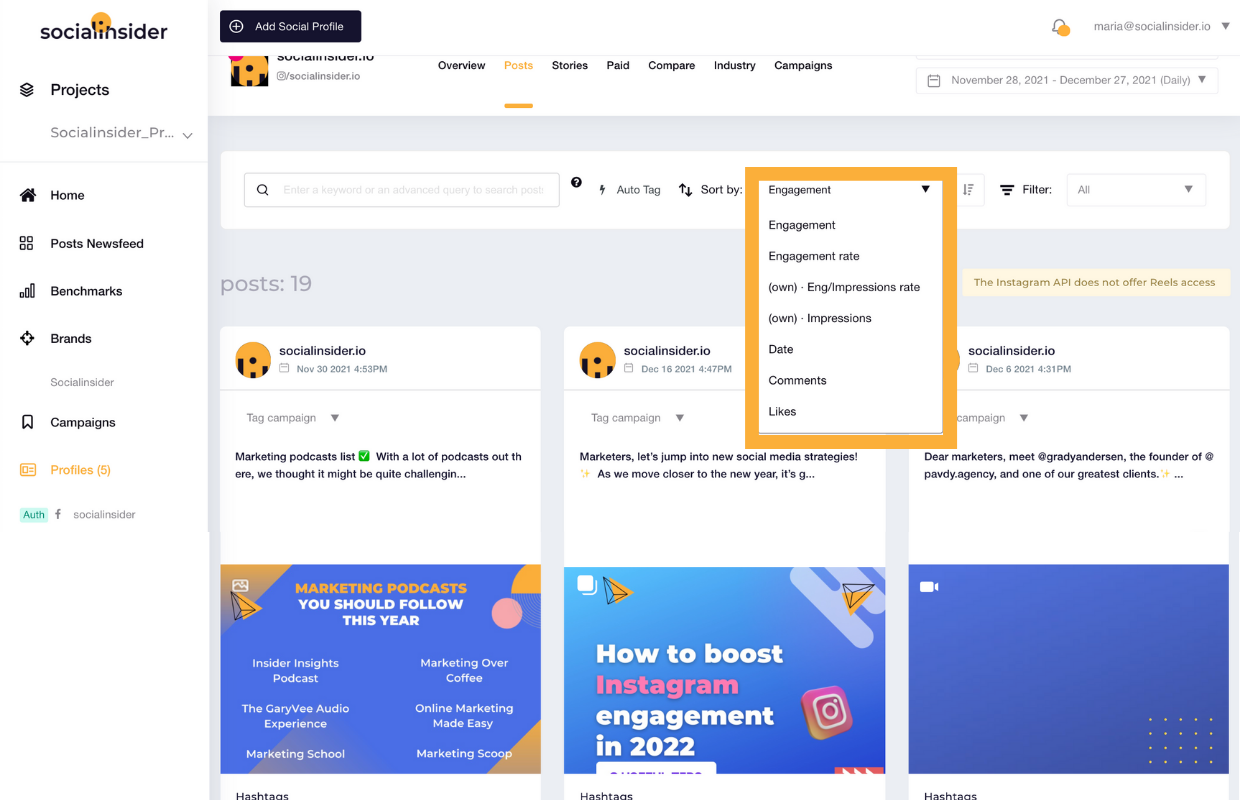Open Benchmarks in sidebar
This screenshot has height=800, width=1240.
[x=86, y=291]
